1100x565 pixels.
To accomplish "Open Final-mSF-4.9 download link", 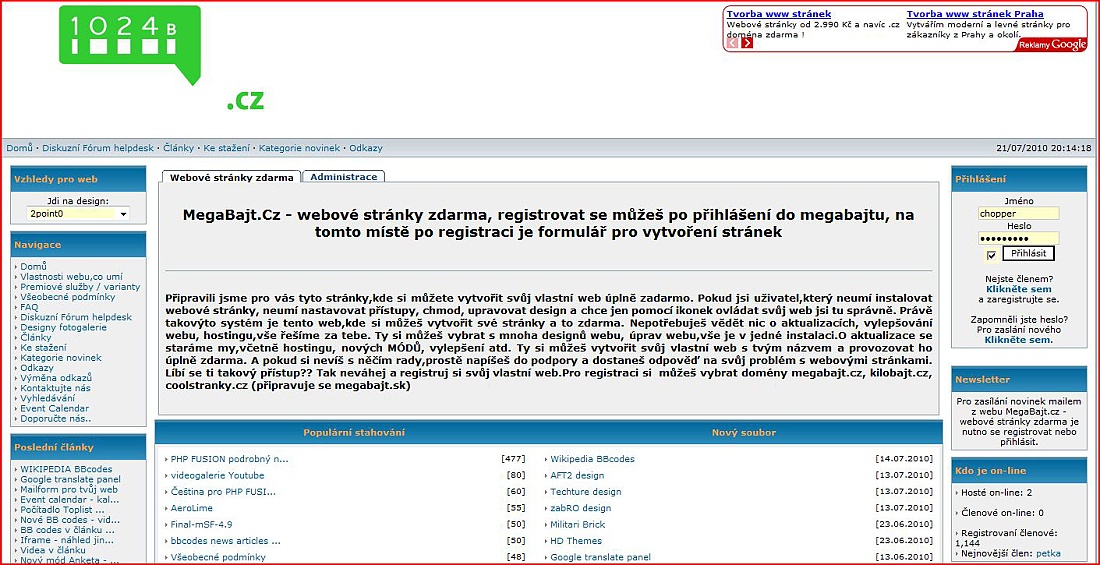I will click(201, 524).
